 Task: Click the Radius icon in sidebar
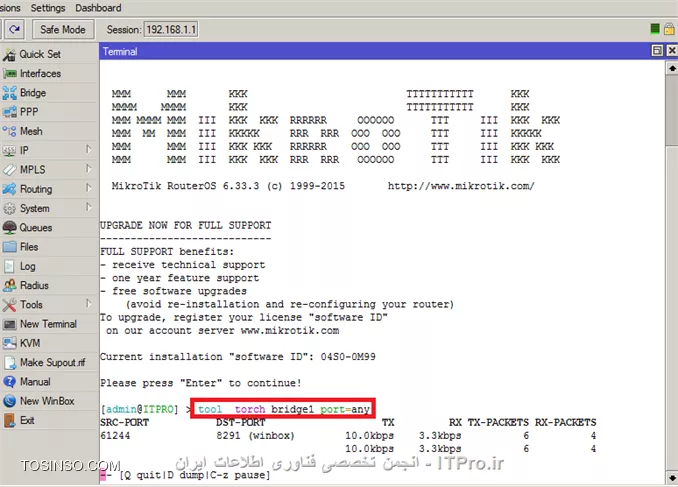(x=10, y=285)
